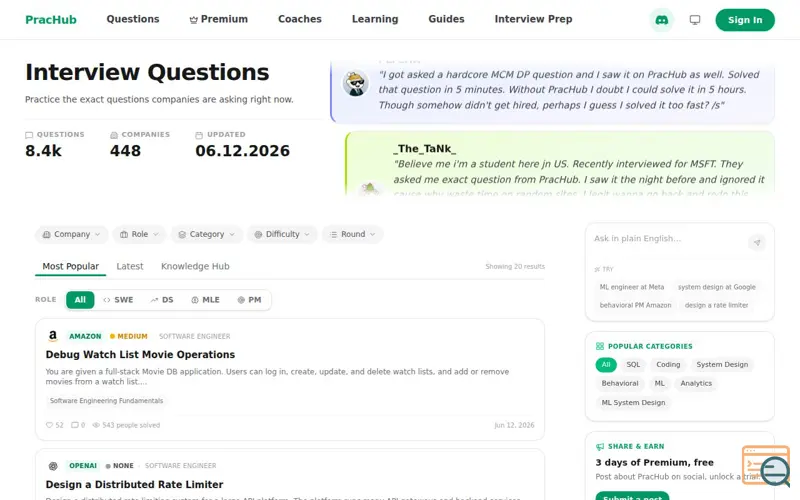Select System Design category chip
The image size is (800, 500).
coord(722,365)
